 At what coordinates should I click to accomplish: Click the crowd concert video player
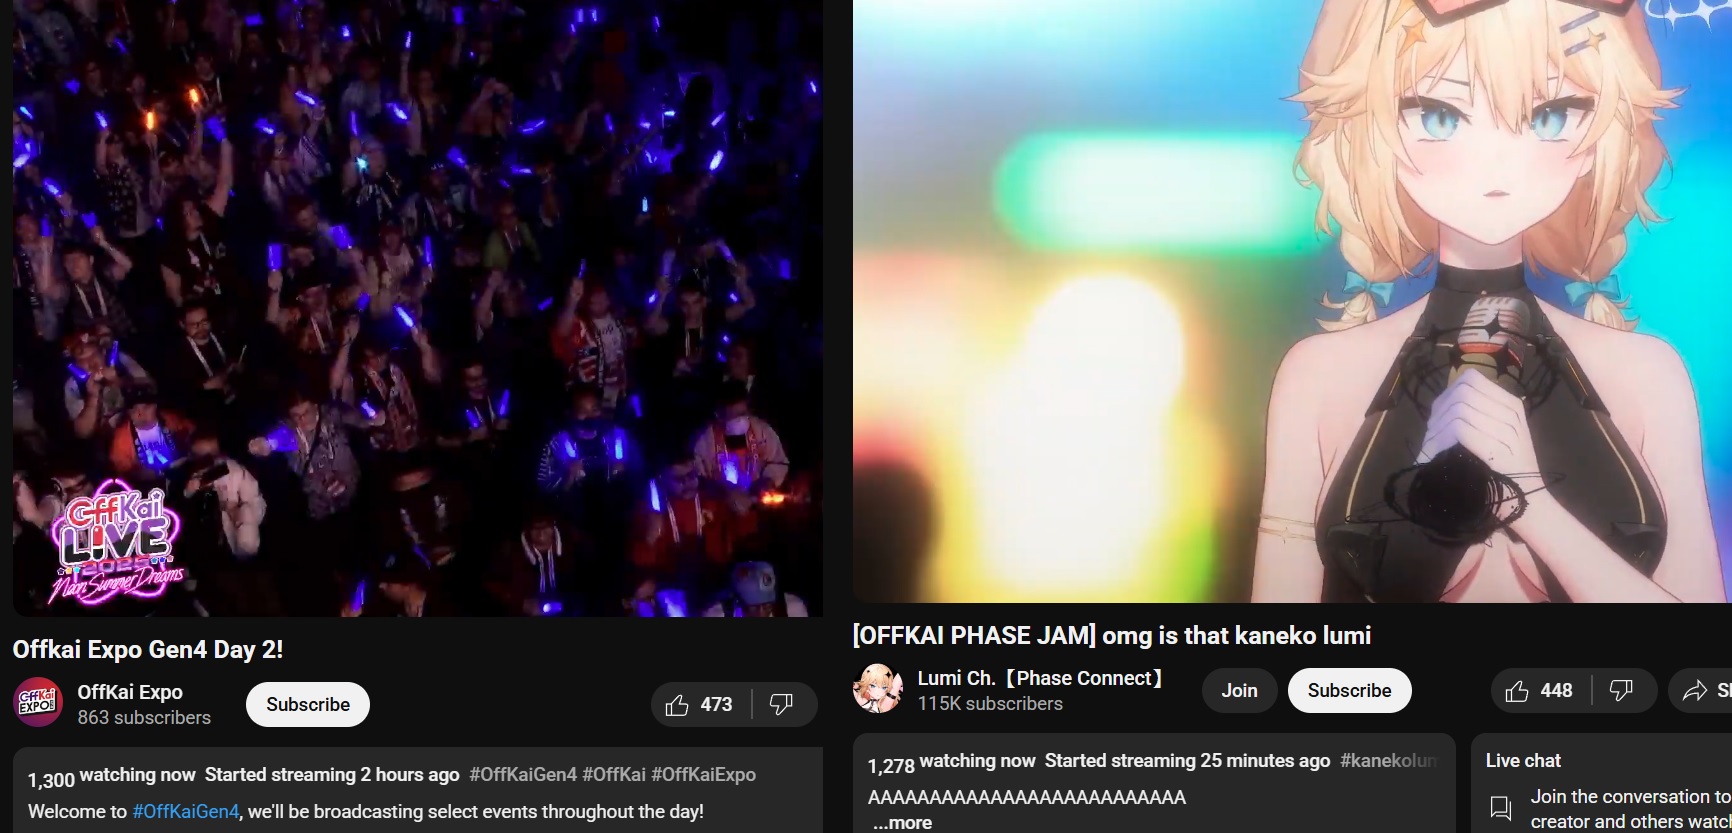click(418, 308)
